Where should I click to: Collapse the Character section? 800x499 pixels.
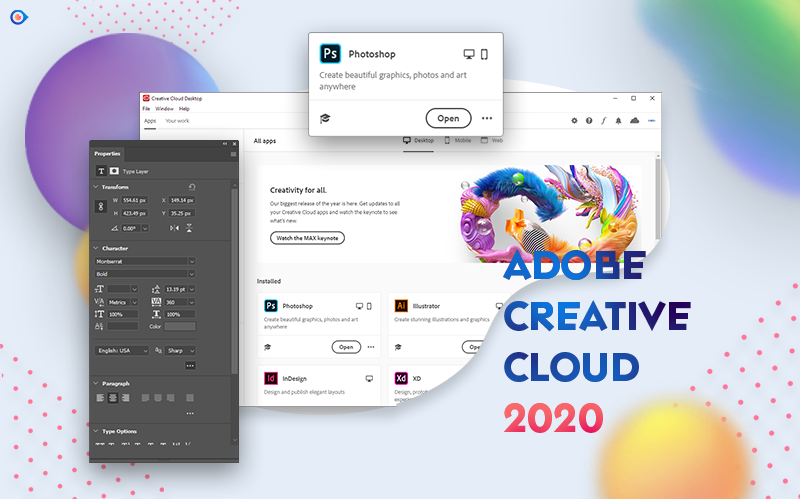point(96,248)
